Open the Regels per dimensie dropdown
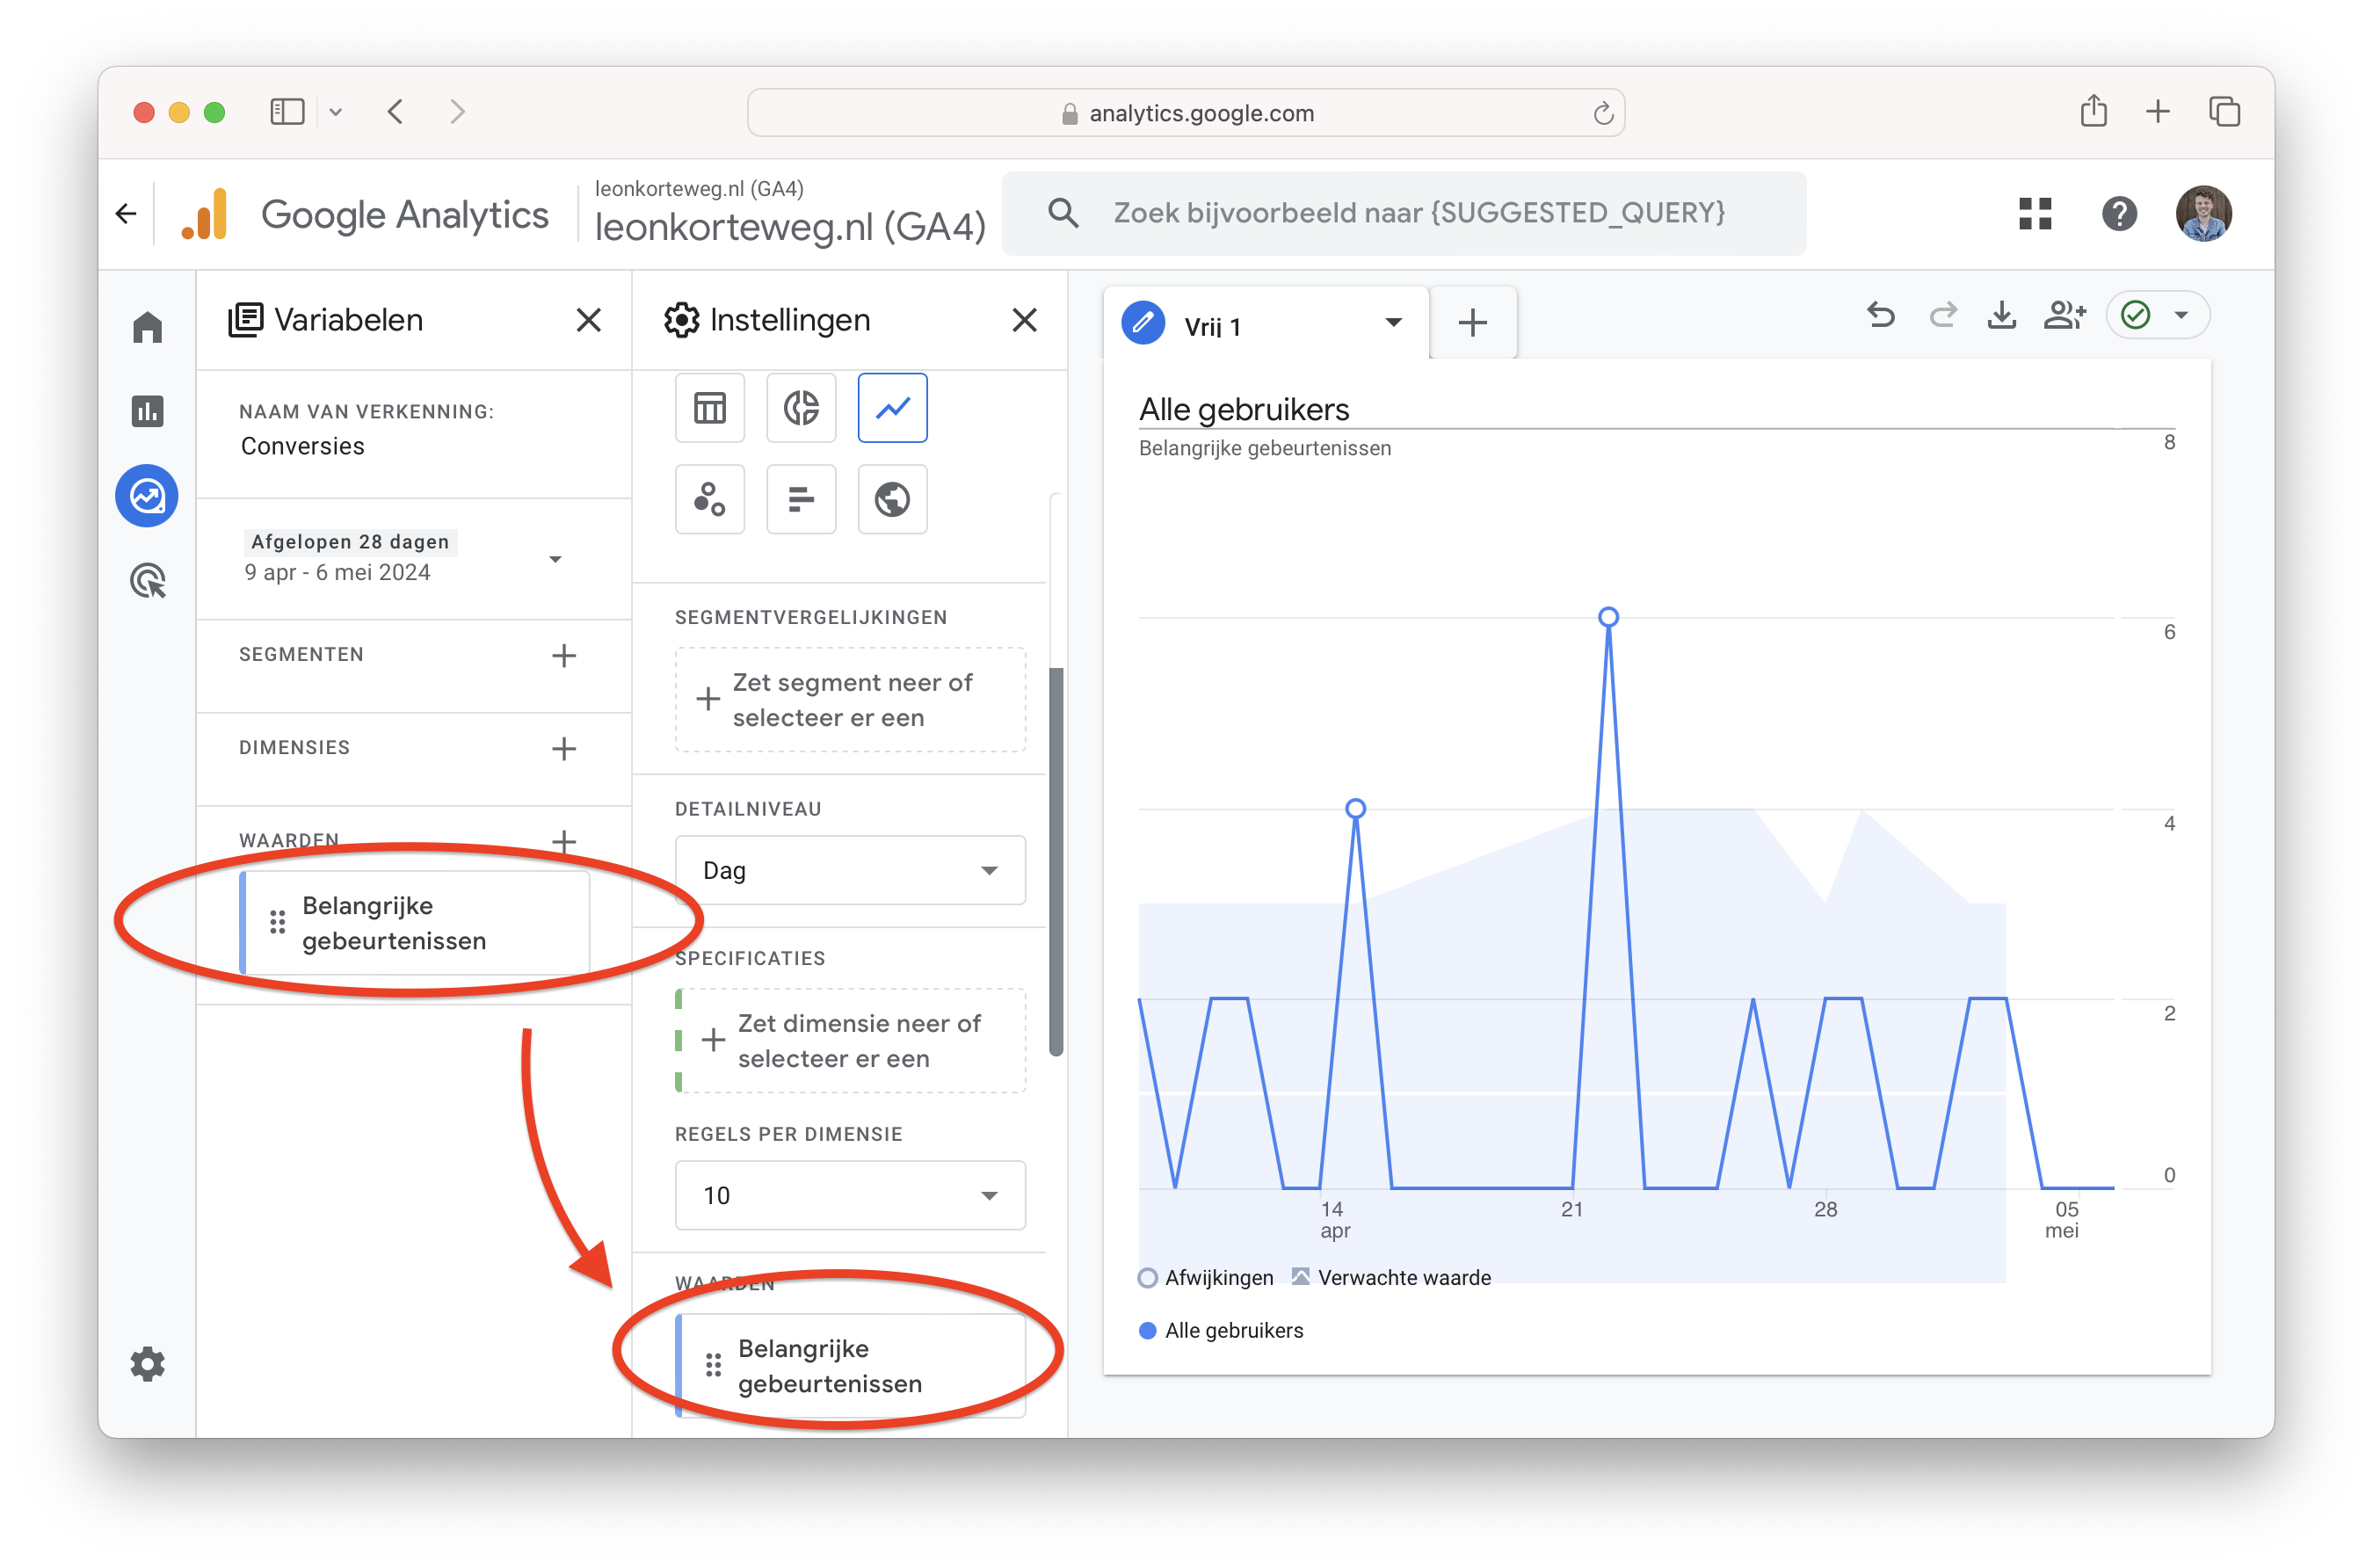This screenshot has height=1568, width=2373. click(850, 1195)
